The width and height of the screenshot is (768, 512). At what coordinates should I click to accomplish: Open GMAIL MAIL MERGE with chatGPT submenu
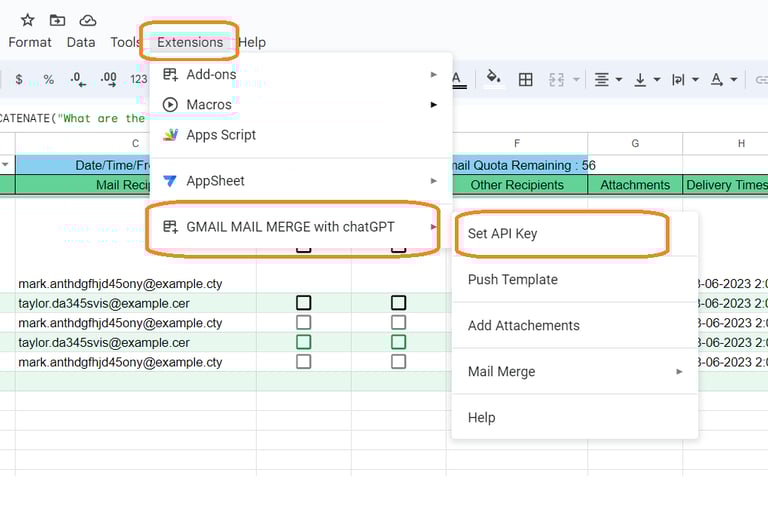[x=301, y=227]
